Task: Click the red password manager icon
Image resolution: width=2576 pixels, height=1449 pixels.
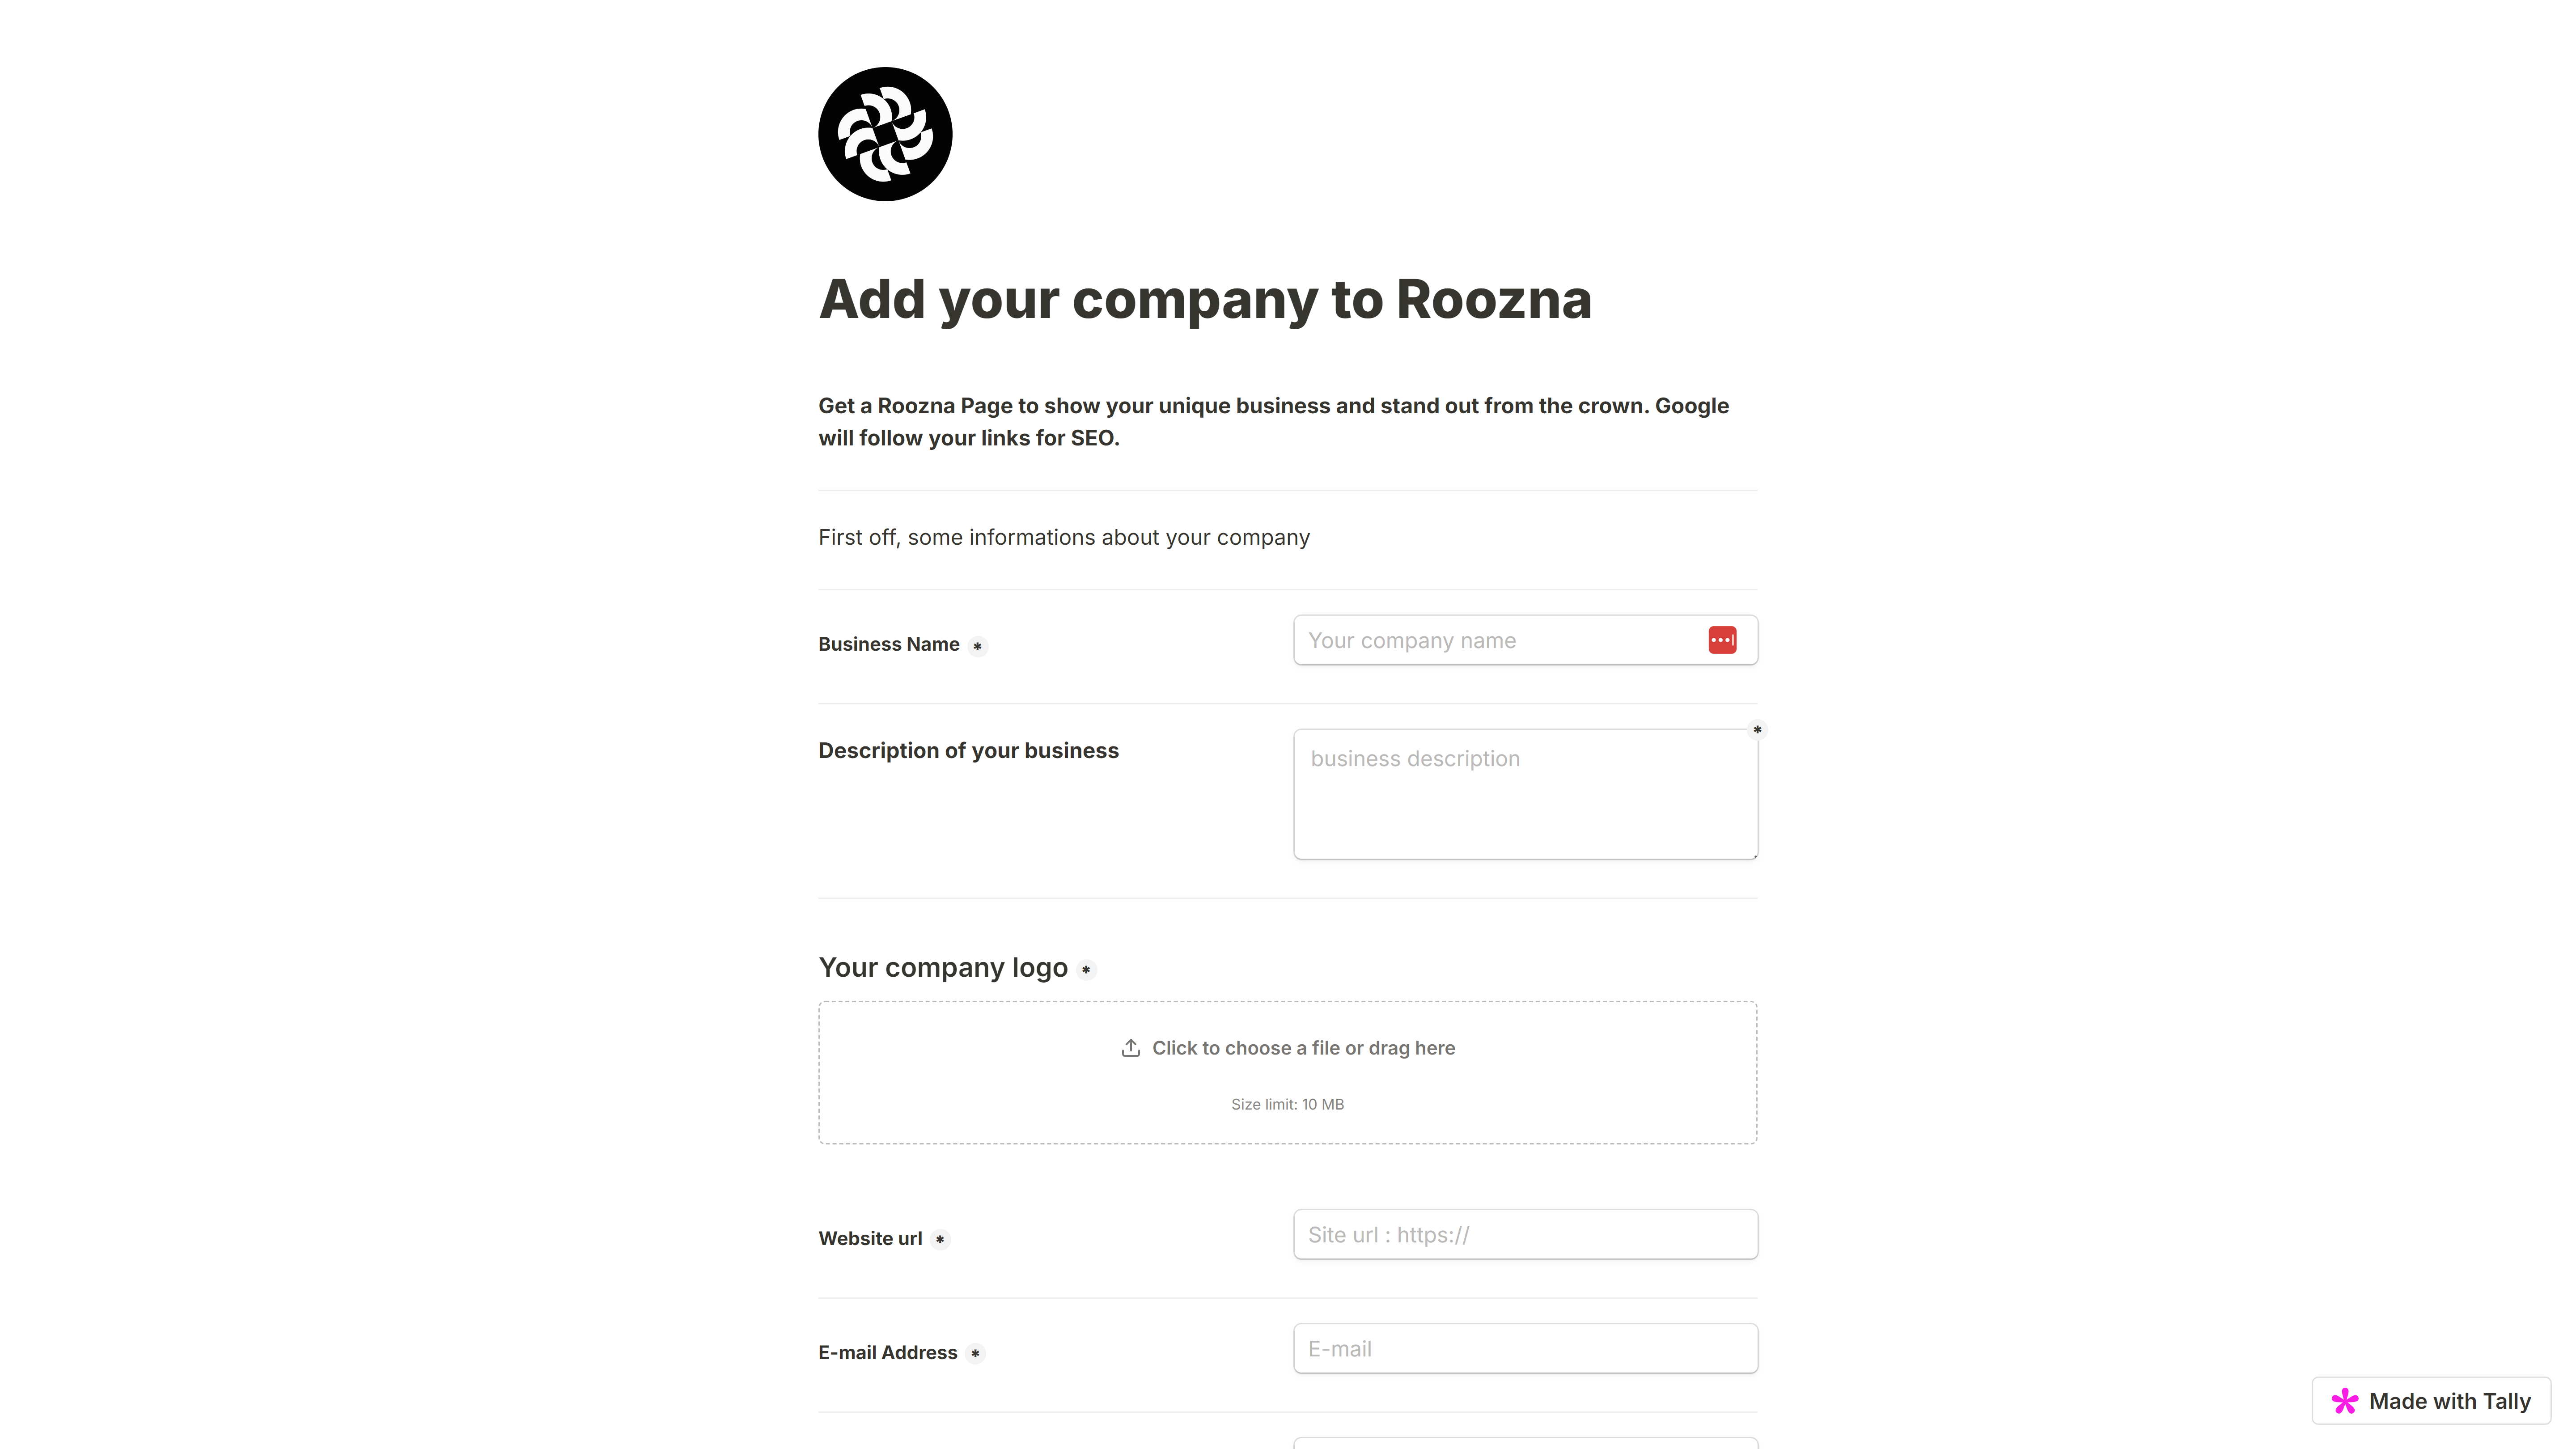Action: [x=1722, y=640]
